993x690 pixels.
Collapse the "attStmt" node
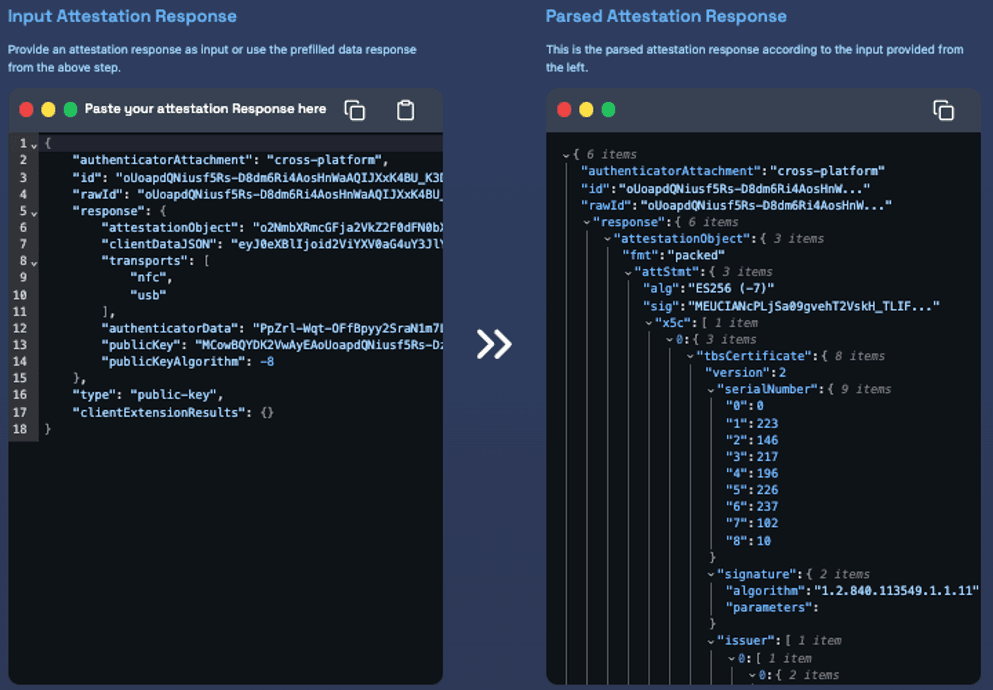(628, 272)
